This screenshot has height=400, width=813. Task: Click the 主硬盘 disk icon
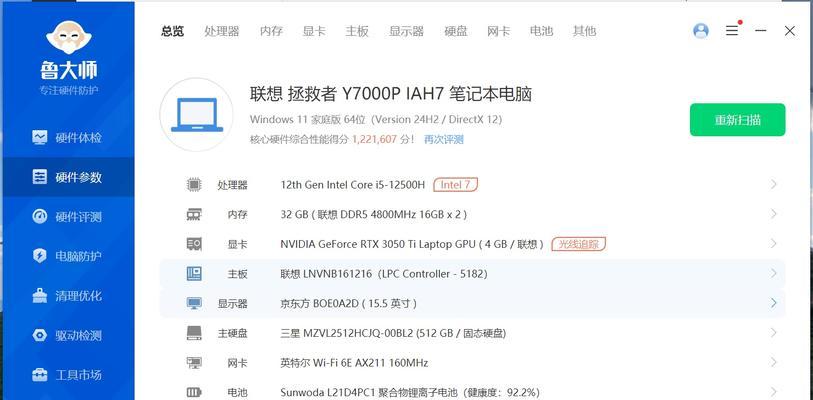194,333
